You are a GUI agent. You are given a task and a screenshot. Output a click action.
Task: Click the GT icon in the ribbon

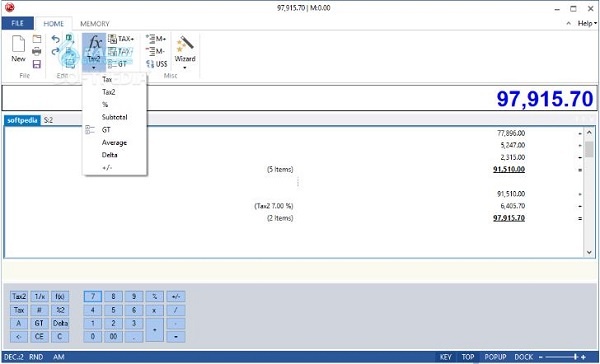[117, 64]
